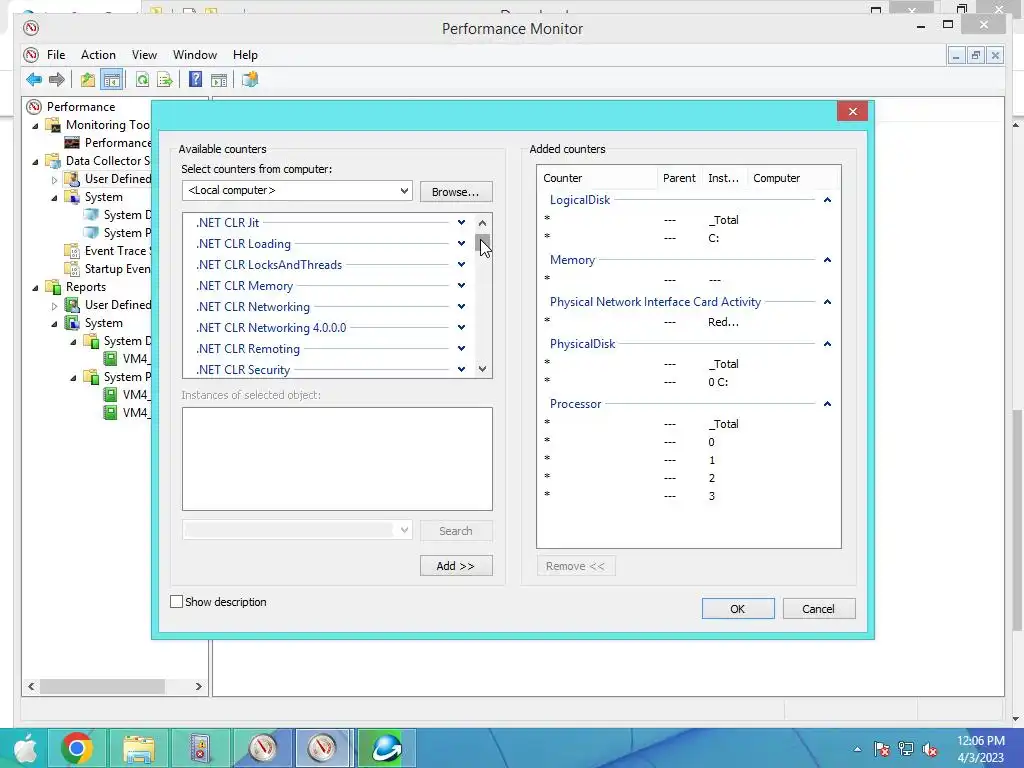The width and height of the screenshot is (1024, 768).
Task: Expand .NET CLR Networking 4.0.0.0 group
Action: pyautogui.click(x=461, y=327)
